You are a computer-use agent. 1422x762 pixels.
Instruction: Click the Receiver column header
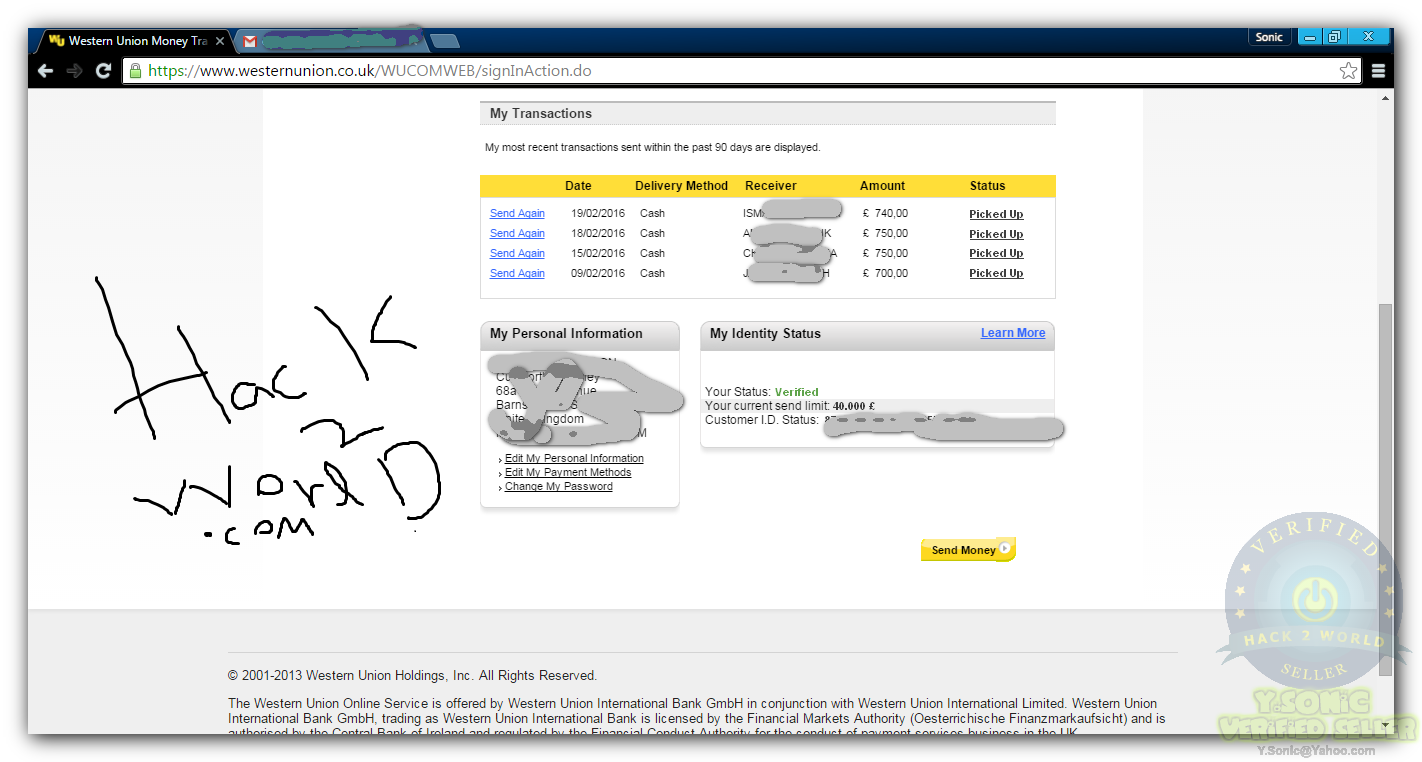(x=771, y=186)
